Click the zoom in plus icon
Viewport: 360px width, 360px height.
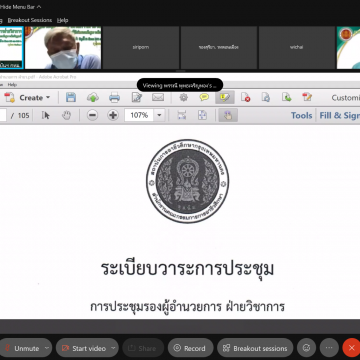point(113,115)
